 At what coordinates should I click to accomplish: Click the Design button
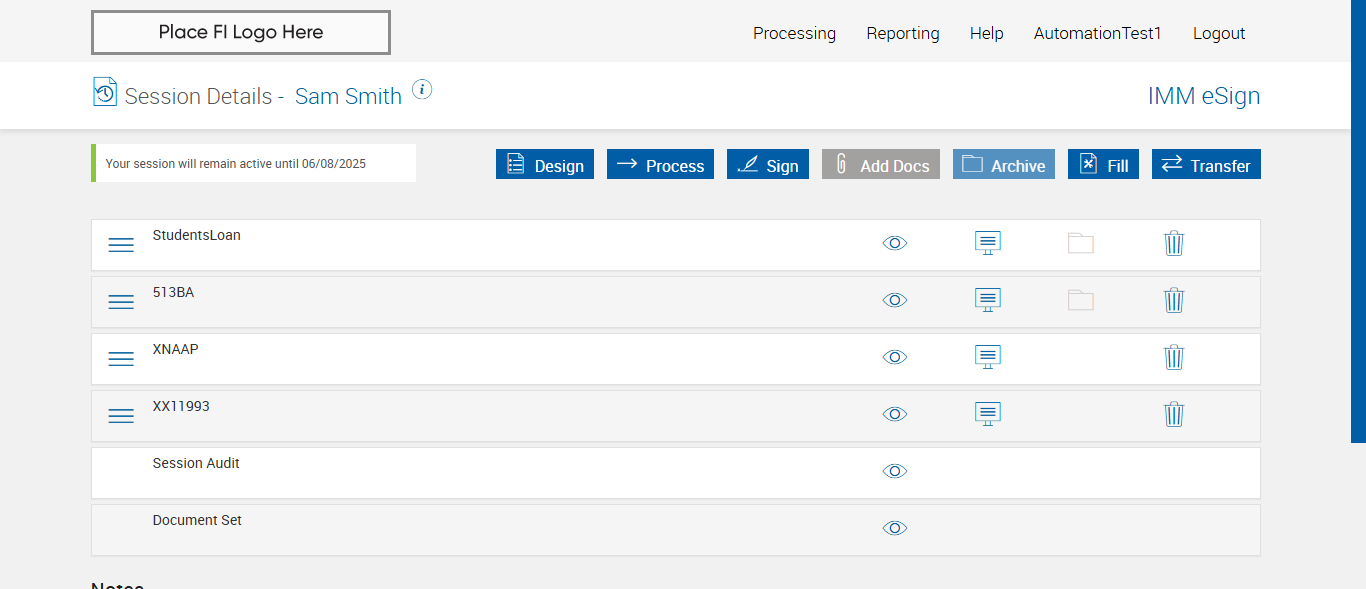(x=545, y=165)
